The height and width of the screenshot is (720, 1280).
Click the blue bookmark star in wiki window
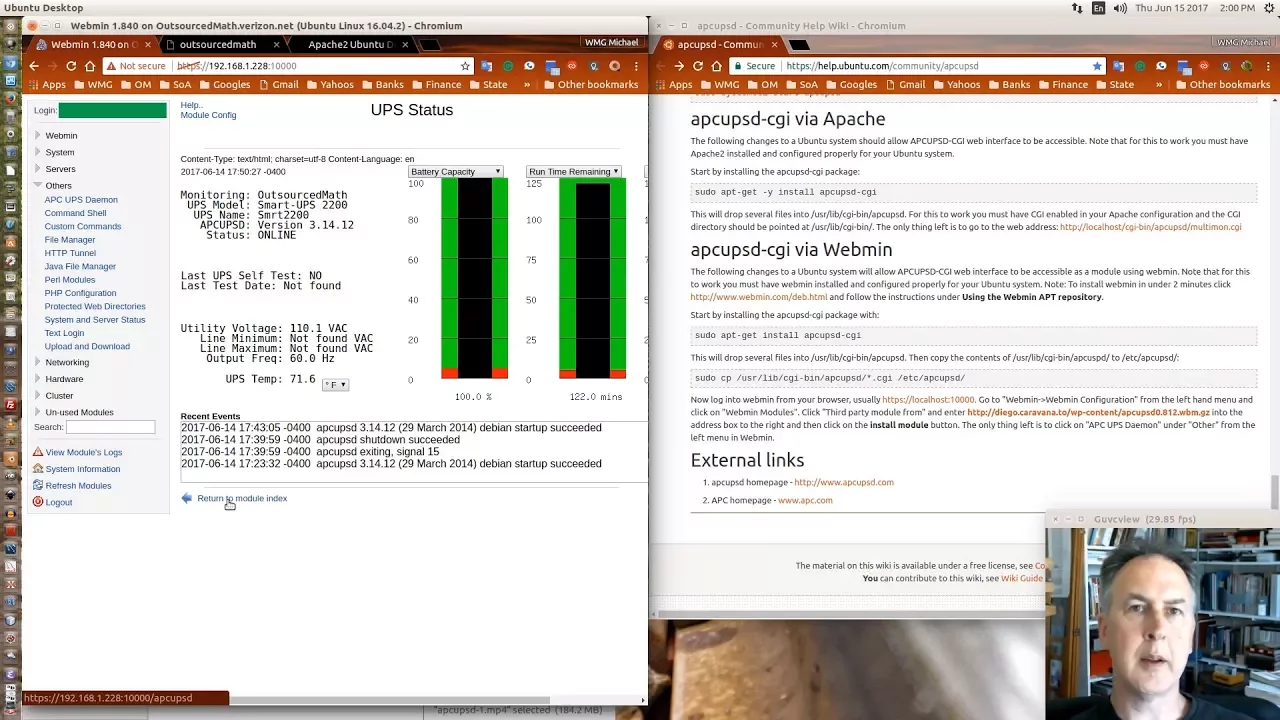click(x=1097, y=66)
